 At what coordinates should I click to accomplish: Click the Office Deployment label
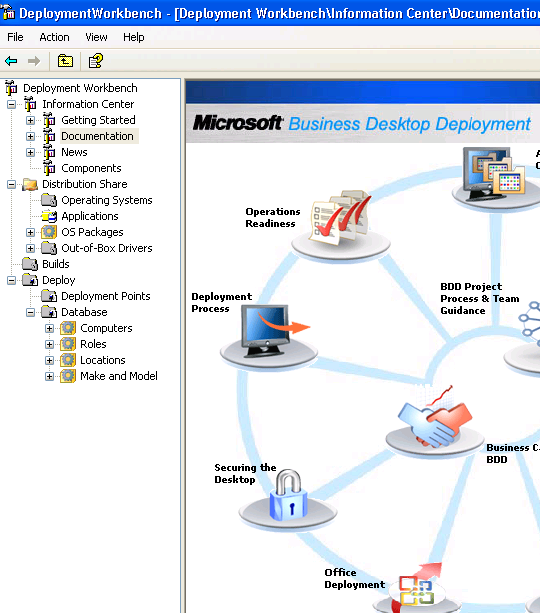[355, 579]
